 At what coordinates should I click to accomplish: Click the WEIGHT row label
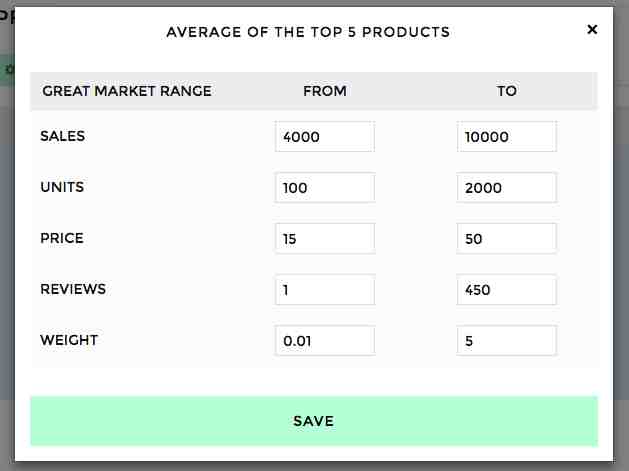coord(69,340)
